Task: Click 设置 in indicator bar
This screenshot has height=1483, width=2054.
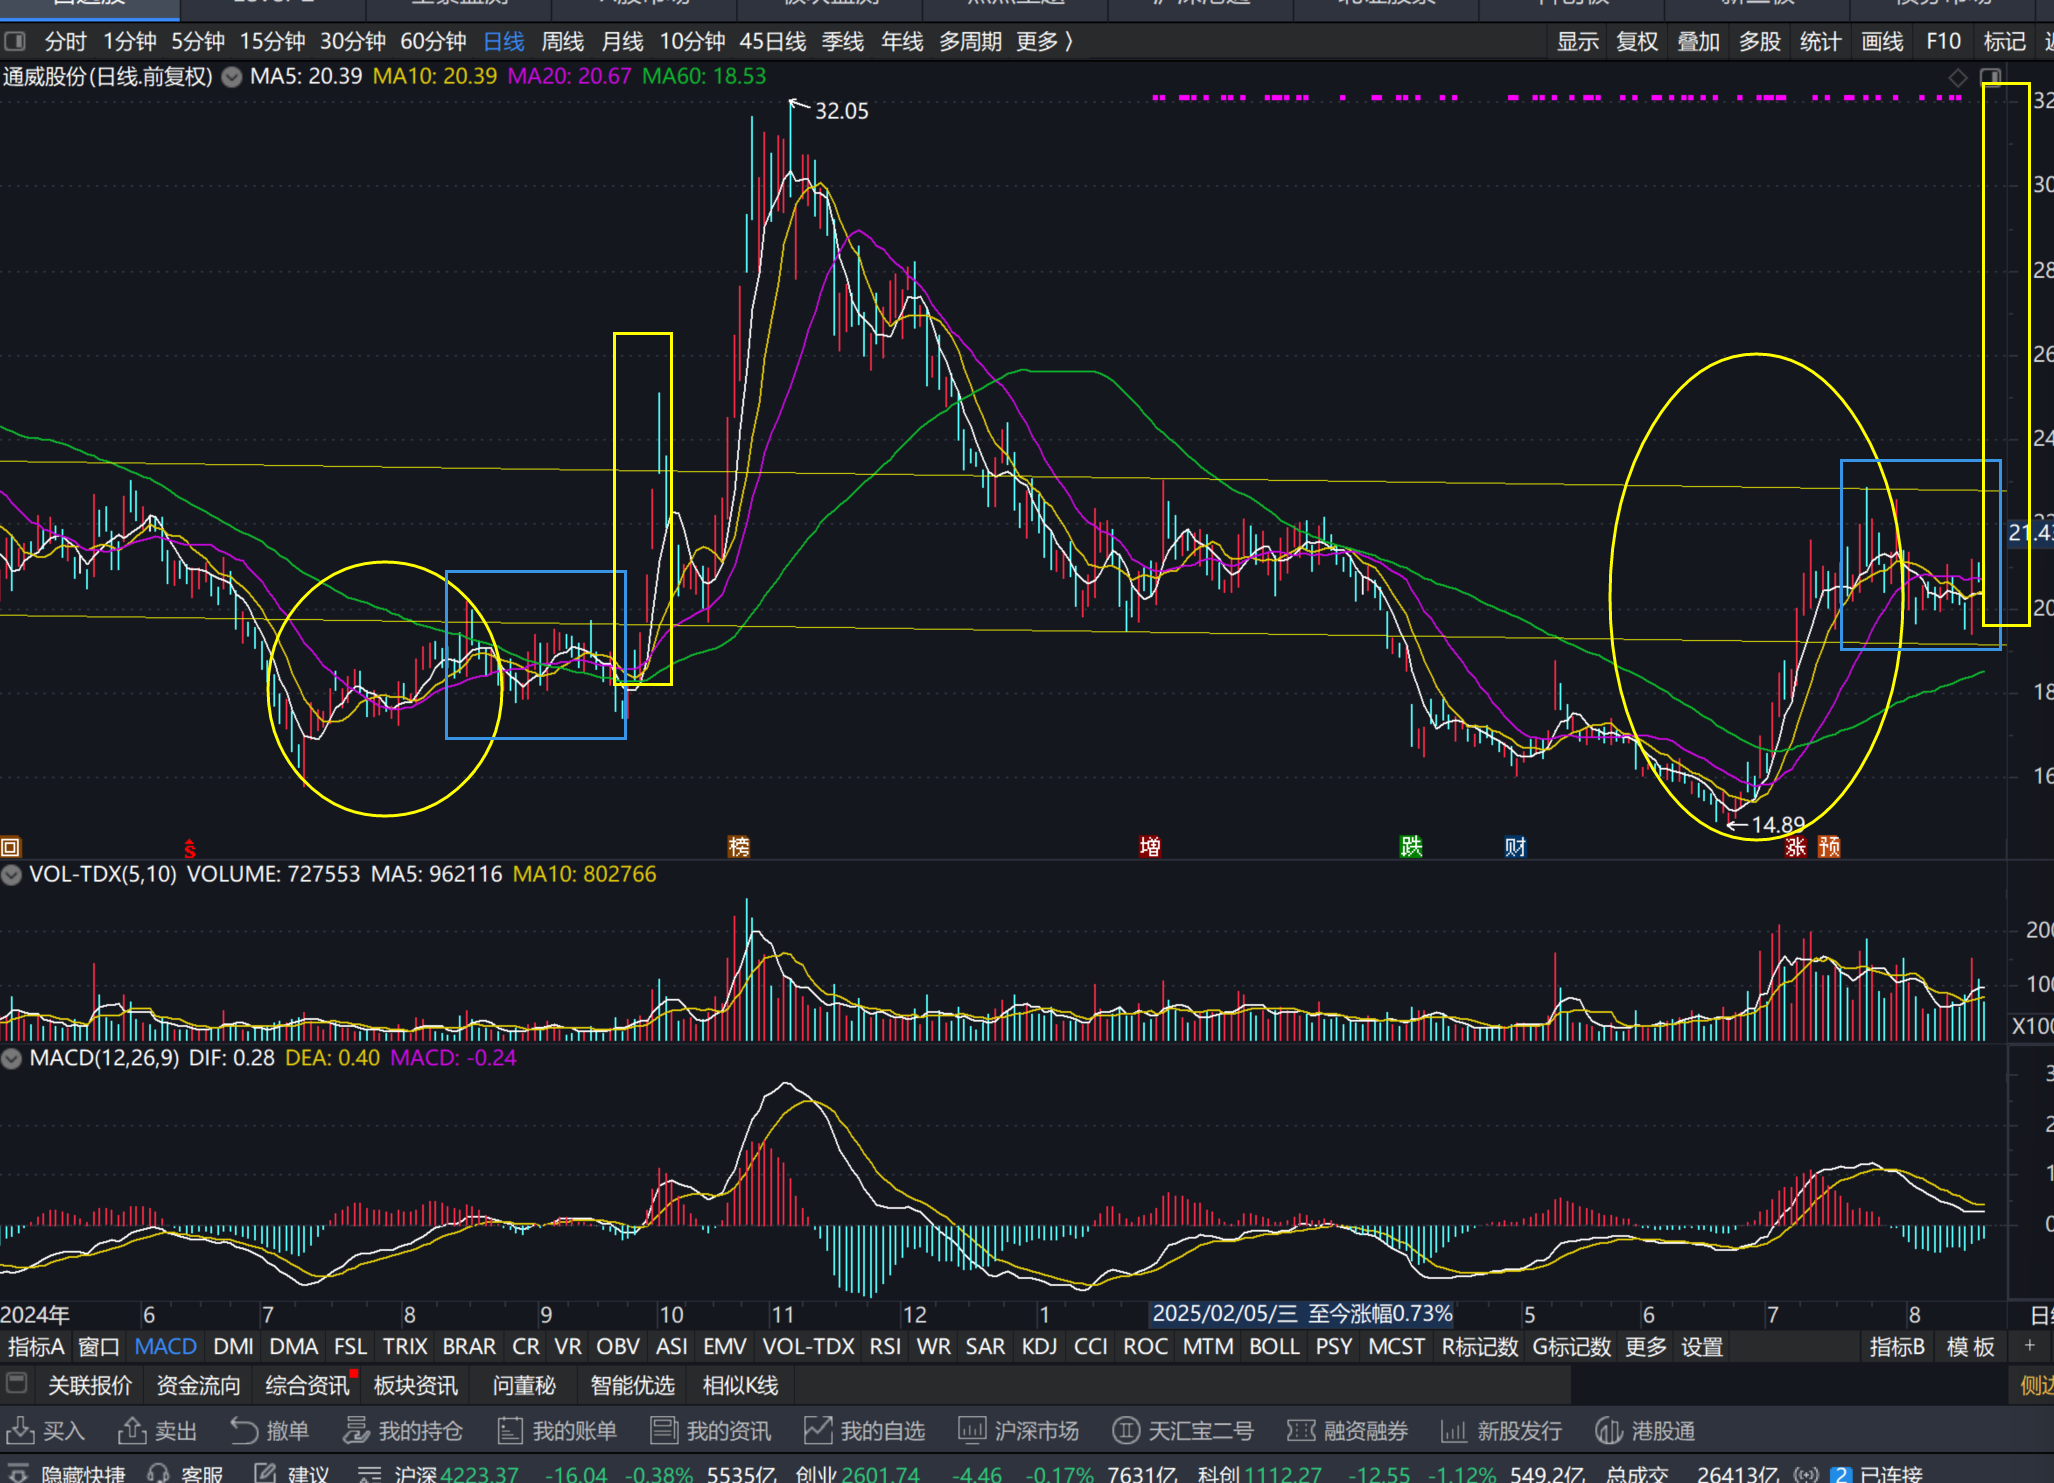Action: click(x=1702, y=1347)
